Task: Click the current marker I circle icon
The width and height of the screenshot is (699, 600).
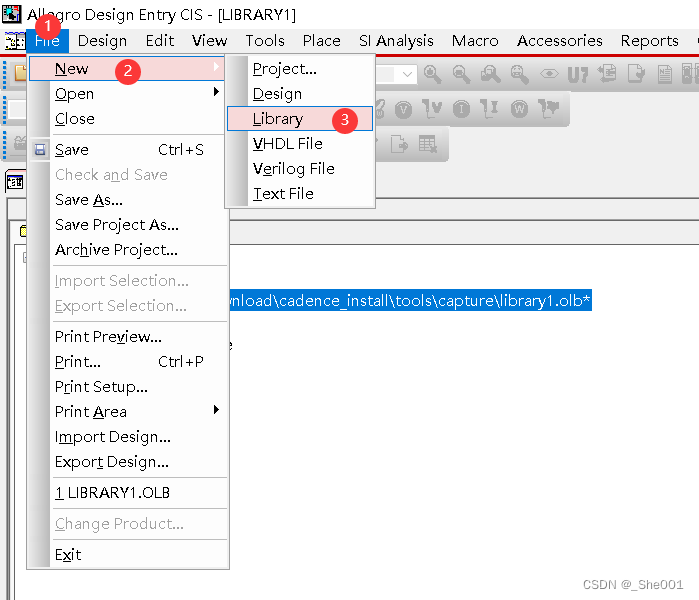Action: tap(462, 109)
